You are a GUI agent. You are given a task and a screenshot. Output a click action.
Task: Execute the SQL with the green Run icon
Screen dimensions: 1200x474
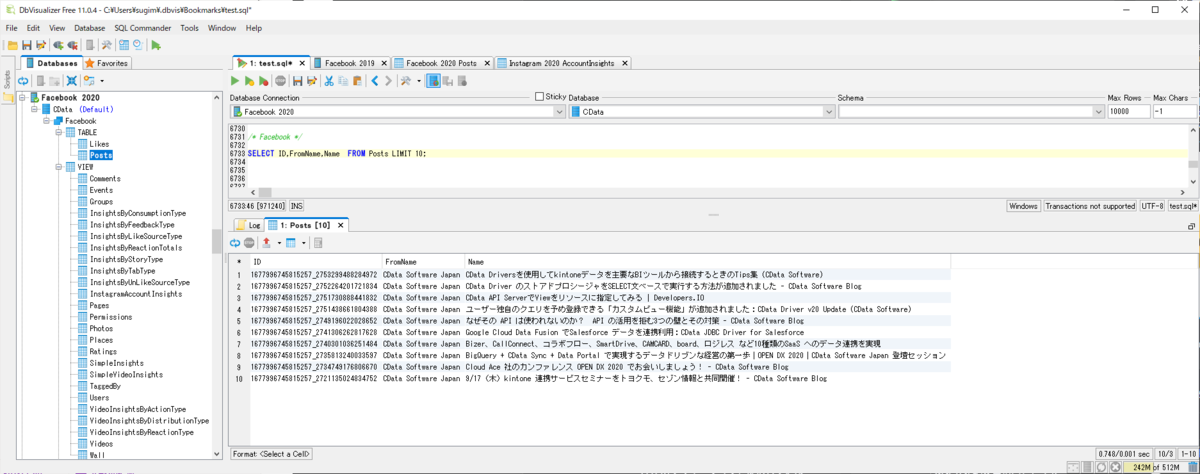236,81
